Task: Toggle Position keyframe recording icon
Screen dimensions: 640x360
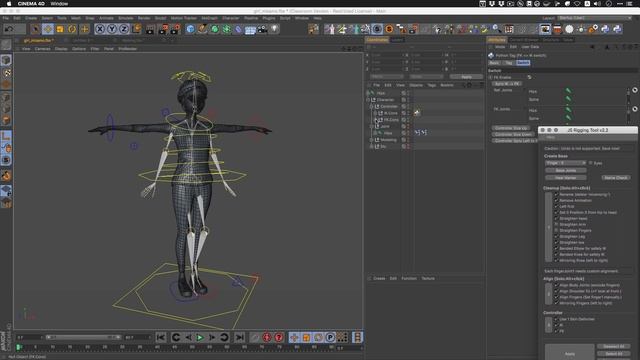Action: click(294, 337)
